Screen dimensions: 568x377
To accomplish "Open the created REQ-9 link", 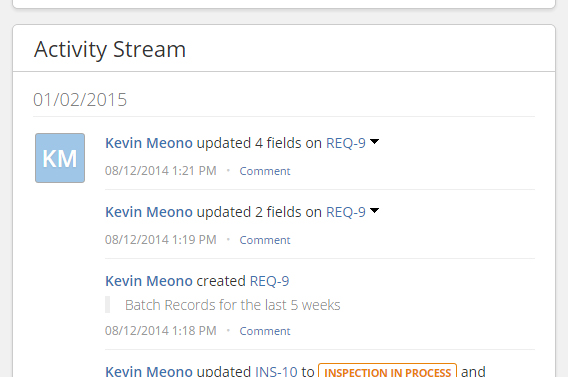I will click(x=270, y=281).
